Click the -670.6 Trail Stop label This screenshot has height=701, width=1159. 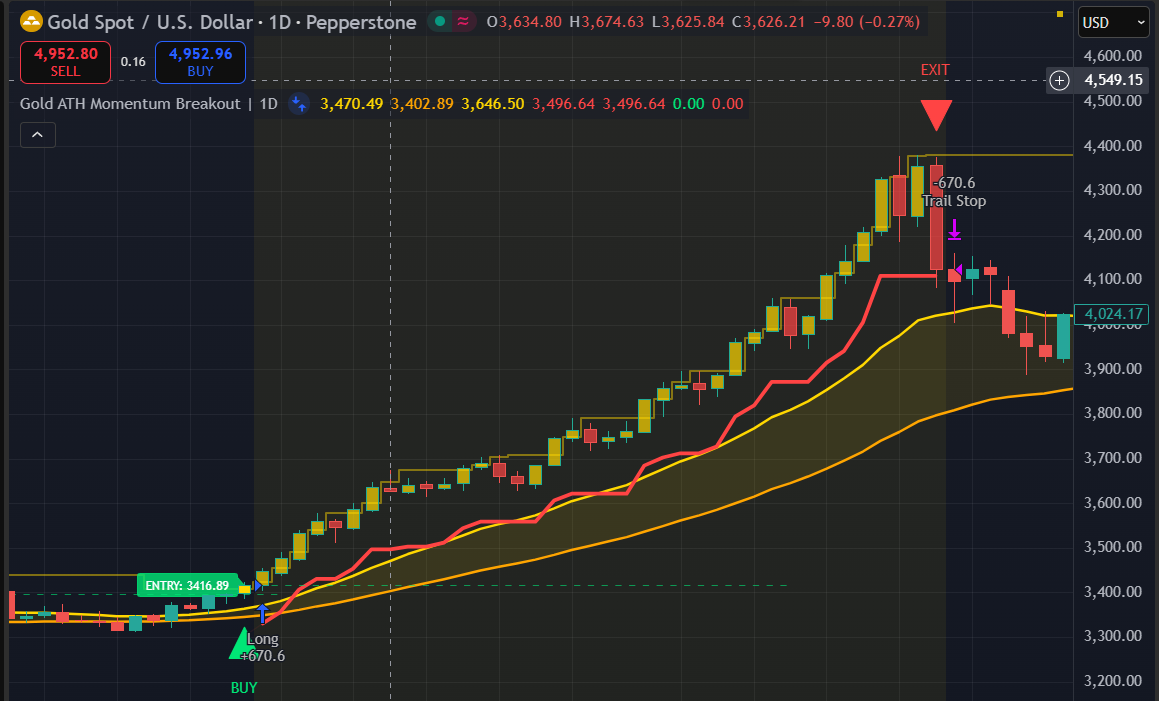(954, 192)
